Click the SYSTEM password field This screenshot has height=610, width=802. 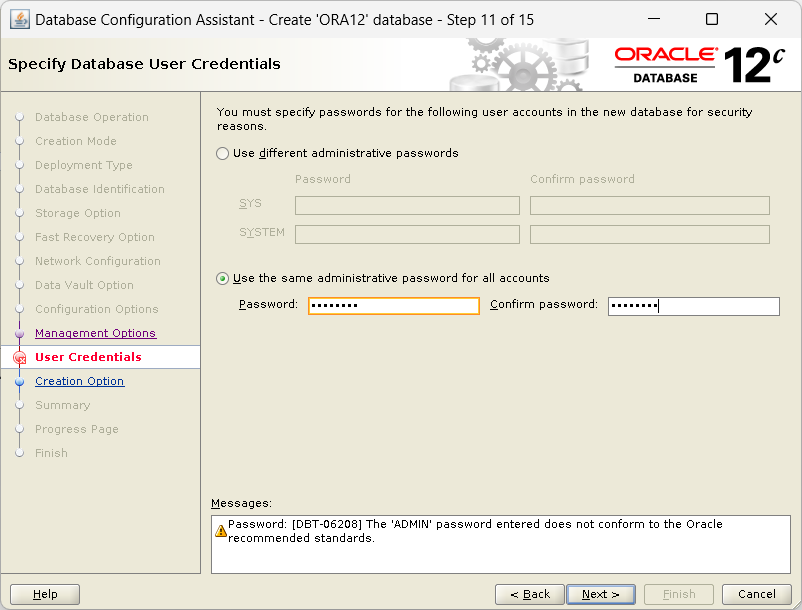tap(407, 234)
